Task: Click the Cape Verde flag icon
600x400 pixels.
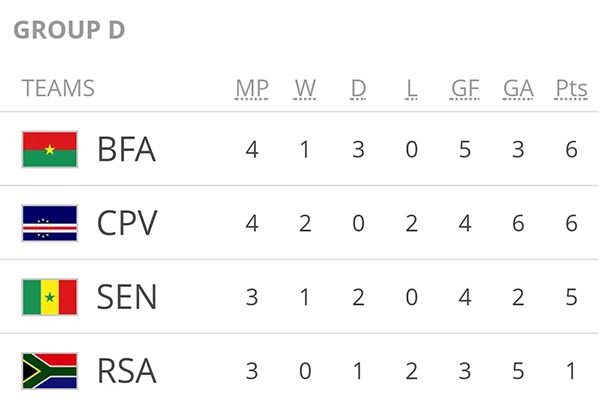Action: (49, 223)
